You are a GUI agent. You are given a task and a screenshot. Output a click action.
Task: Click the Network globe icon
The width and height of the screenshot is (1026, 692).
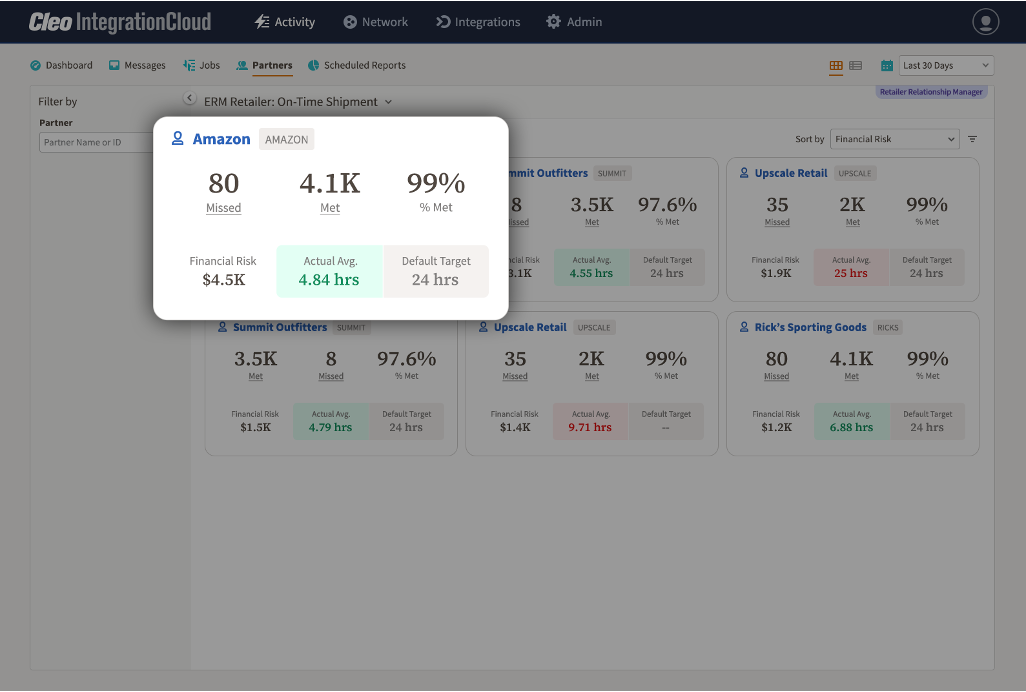coord(350,22)
